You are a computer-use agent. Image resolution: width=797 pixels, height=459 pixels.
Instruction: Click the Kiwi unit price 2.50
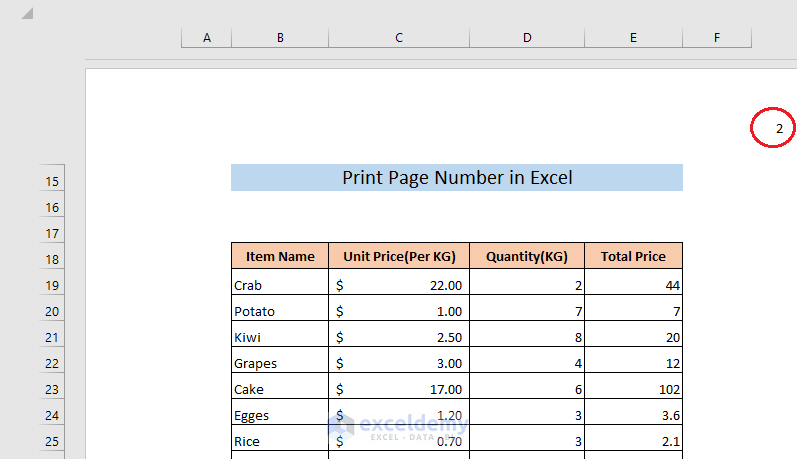point(399,333)
